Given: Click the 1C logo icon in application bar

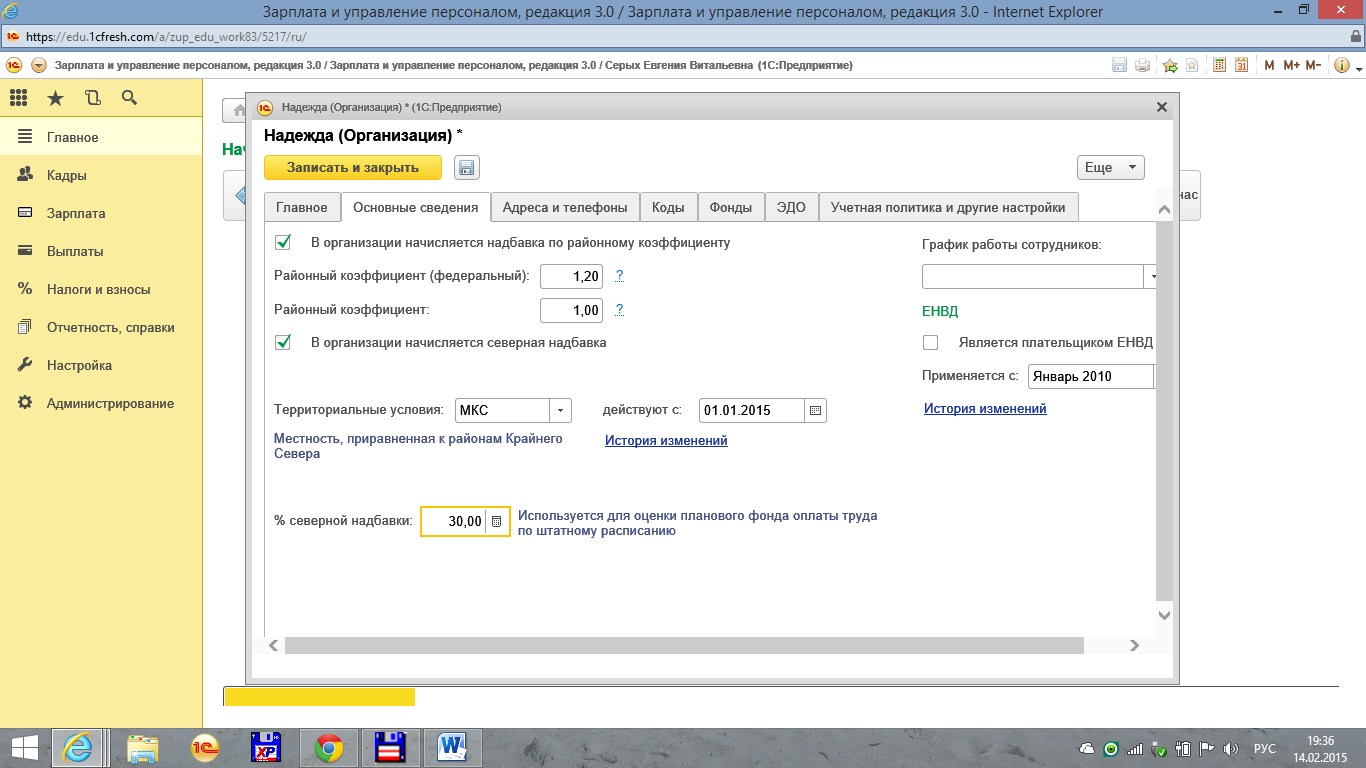Looking at the screenshot, I should pos(14,65).
